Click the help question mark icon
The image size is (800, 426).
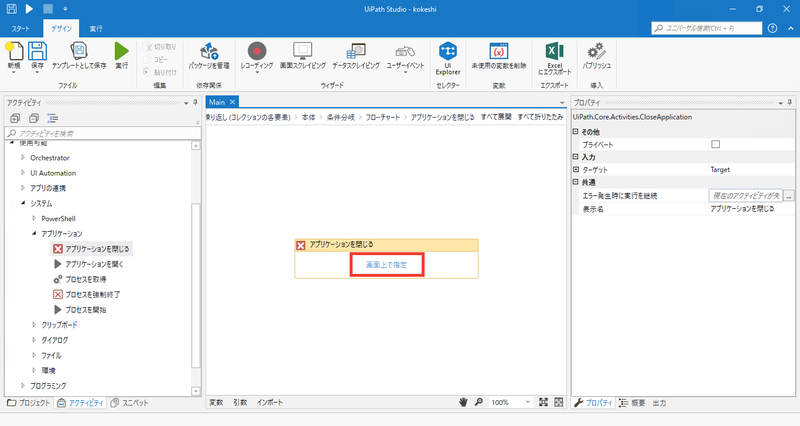pyautogui.click(x=772, y=28)
